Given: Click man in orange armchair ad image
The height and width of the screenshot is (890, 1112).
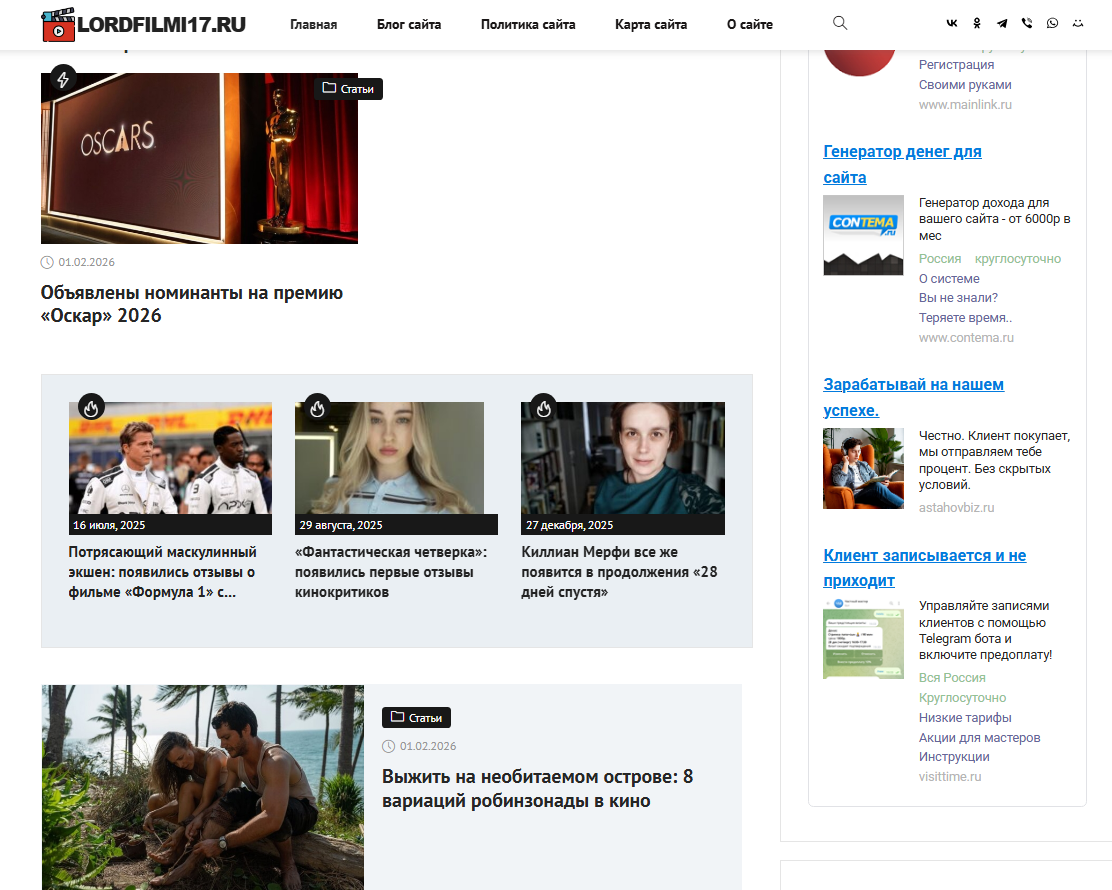Looking at the screenshot, I should pyautogui.click(x=863, y=468).
